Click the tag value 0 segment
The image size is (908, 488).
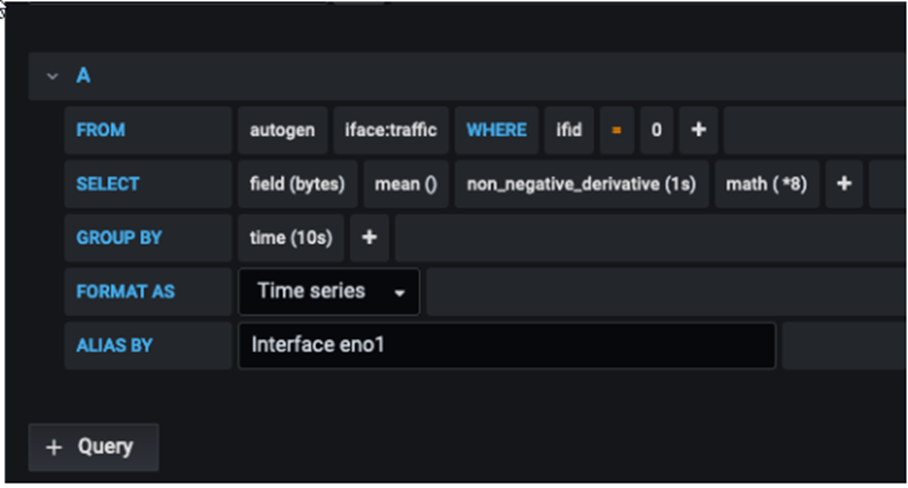pos(656,130)
